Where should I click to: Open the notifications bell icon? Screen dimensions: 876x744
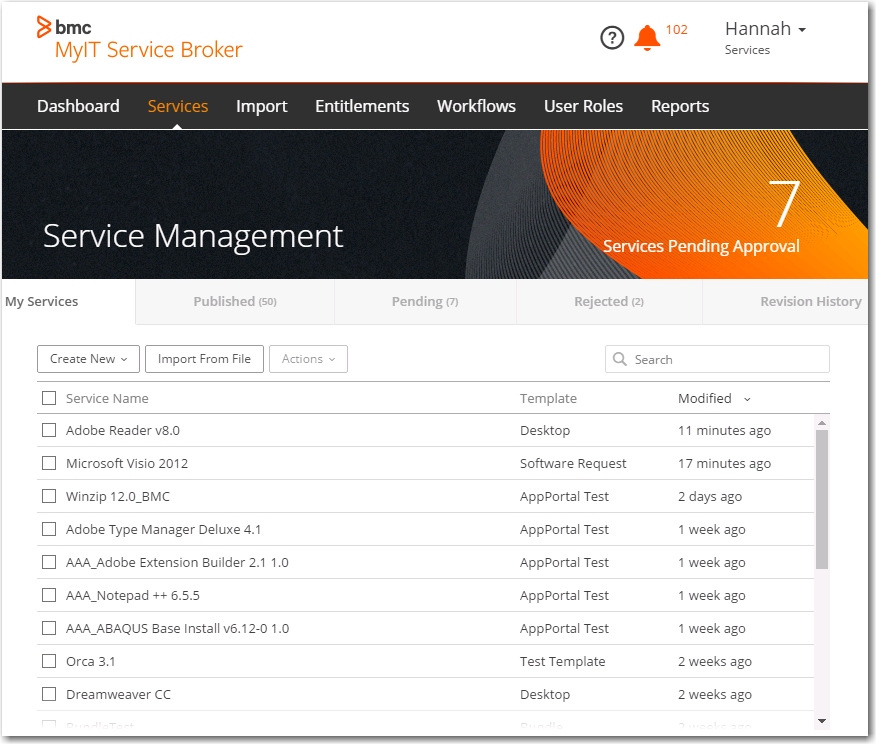[647, 38]
